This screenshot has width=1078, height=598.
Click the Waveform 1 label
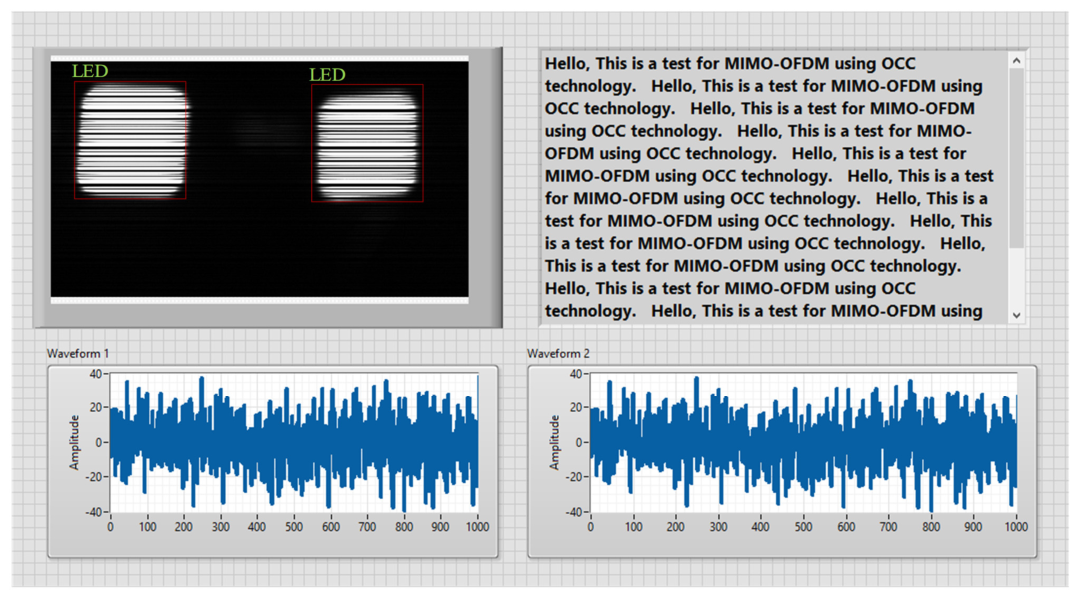pyautogui.click(x=78, y=353)
